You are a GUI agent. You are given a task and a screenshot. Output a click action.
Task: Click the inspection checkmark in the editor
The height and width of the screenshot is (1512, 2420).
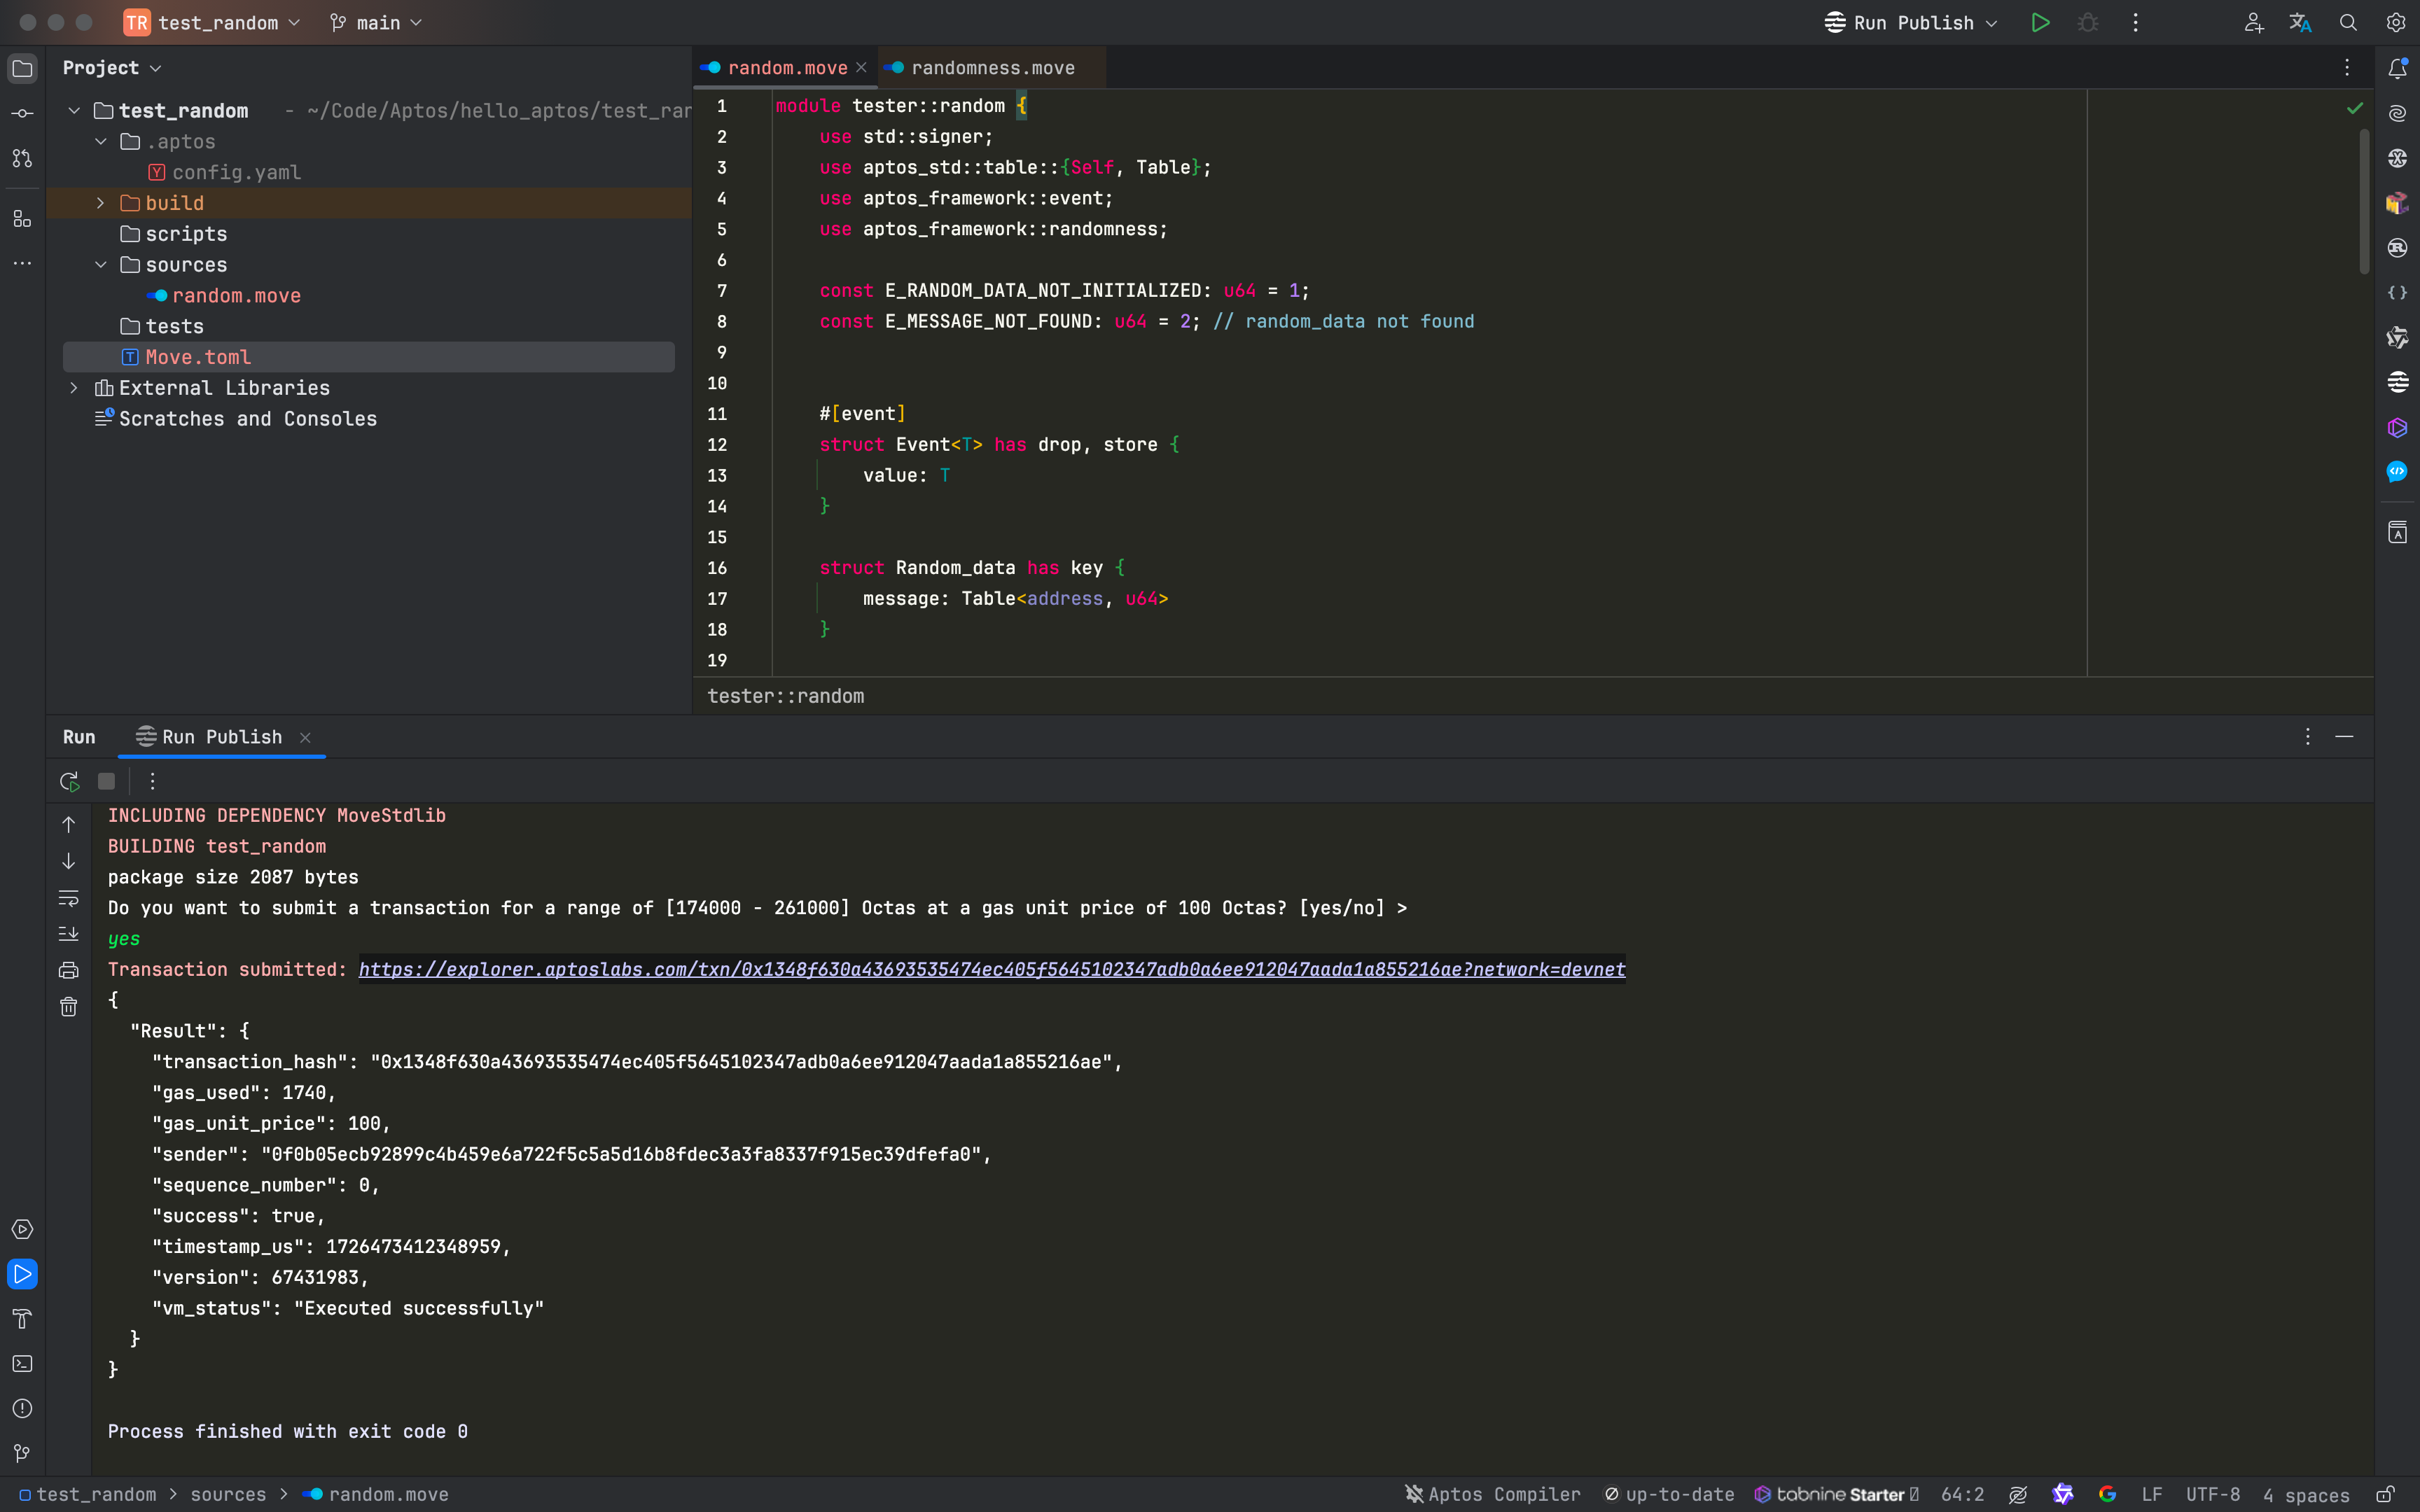coord(2355,108)
